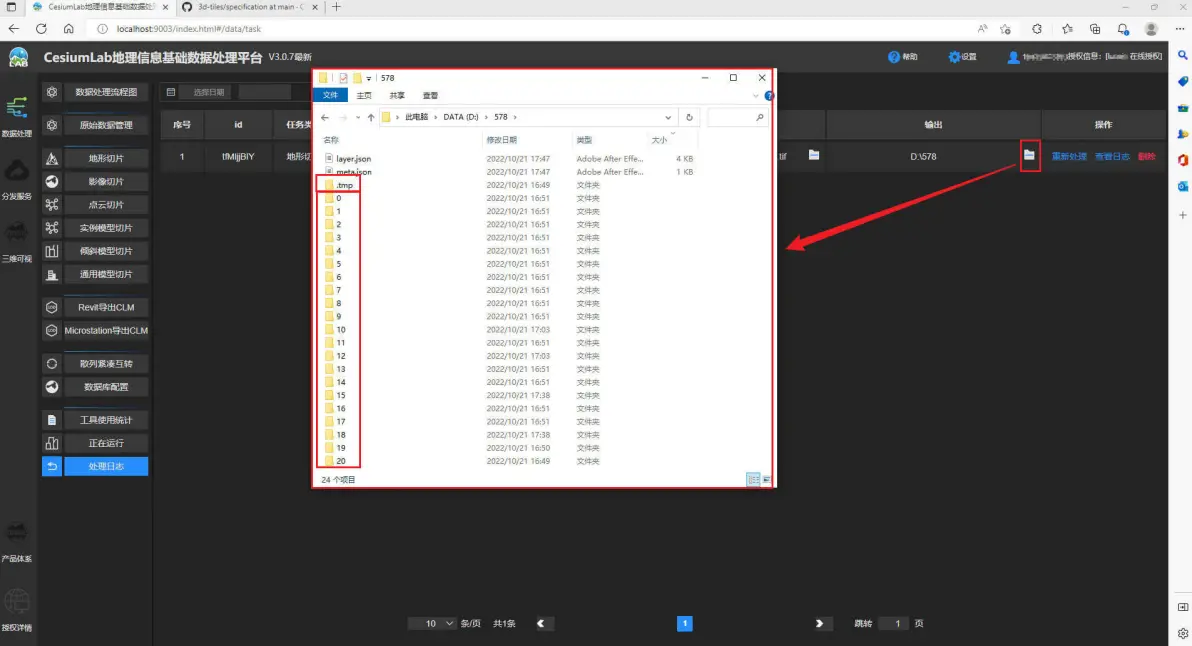The image size is (1192, 646).
Task: Expand the DATA (D:) breadcrumb chevron
Action: [486, 117]
